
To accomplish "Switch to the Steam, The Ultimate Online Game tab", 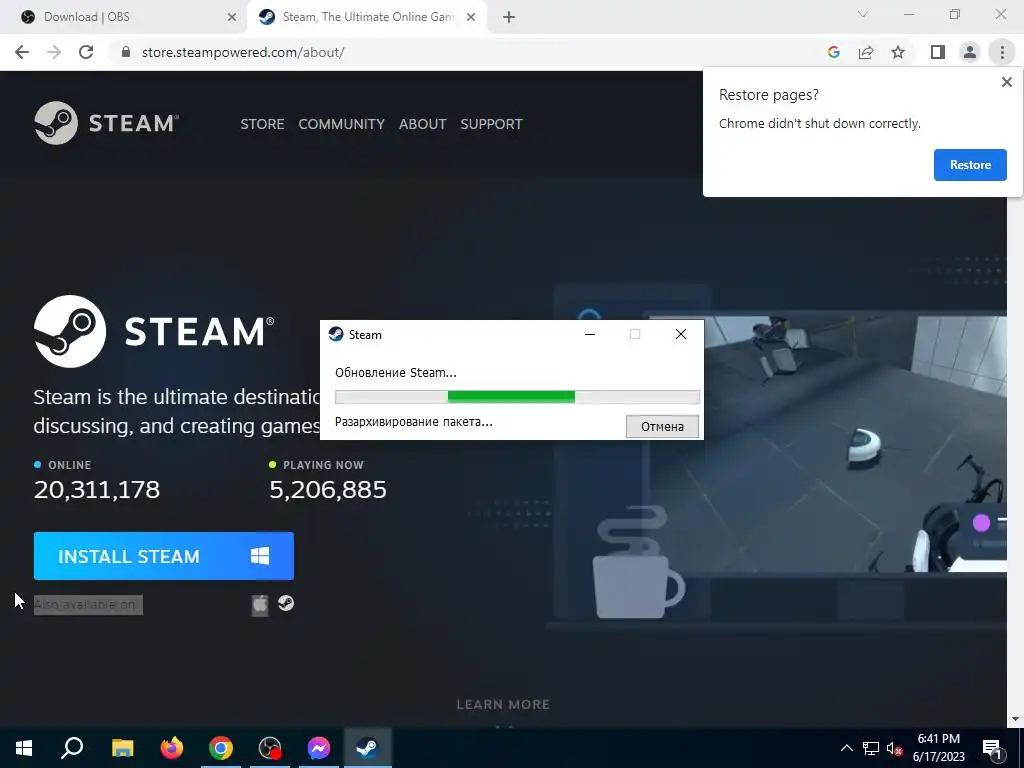I will (x=366, y=17).
